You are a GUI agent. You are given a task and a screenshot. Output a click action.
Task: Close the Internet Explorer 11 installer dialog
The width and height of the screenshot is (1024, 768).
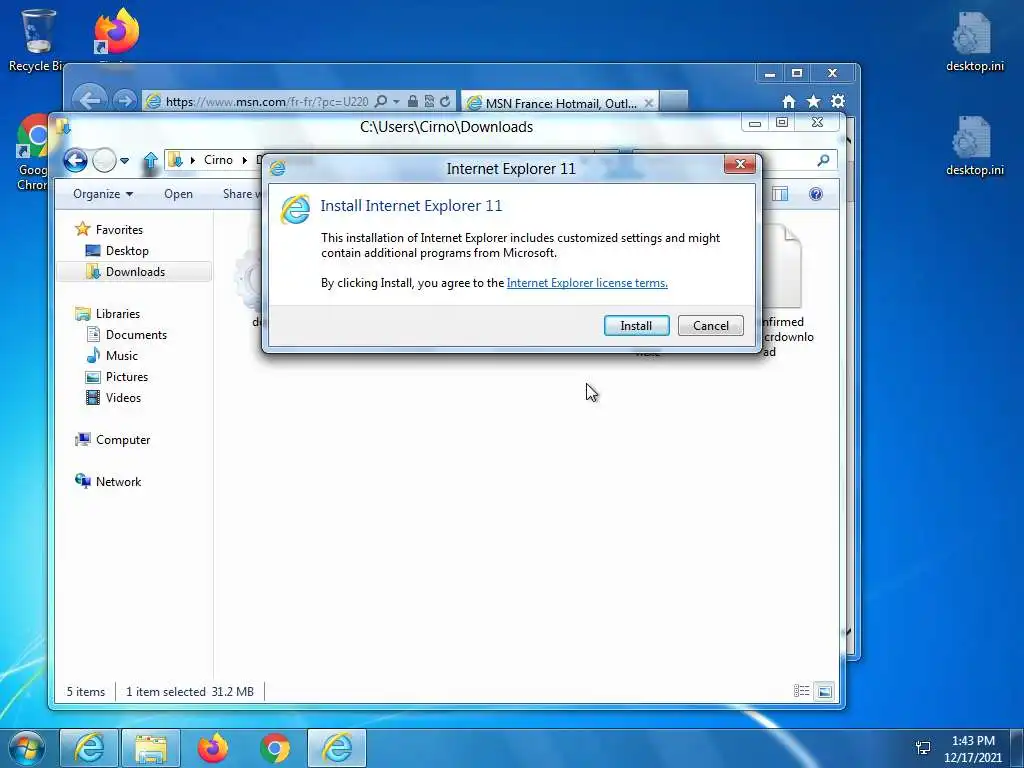(740, 165)
